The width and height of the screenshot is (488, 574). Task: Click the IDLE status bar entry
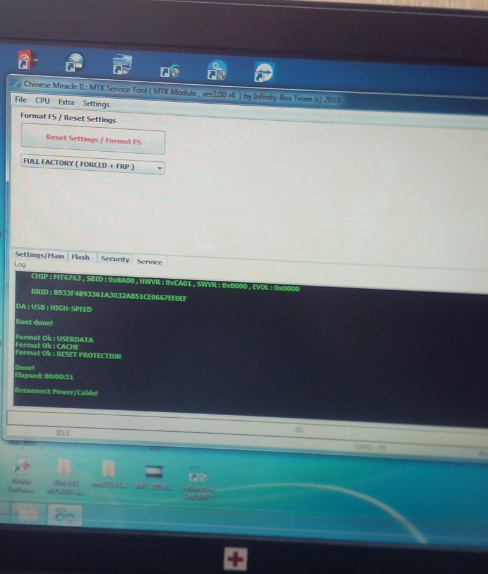[x=63, y=433]
